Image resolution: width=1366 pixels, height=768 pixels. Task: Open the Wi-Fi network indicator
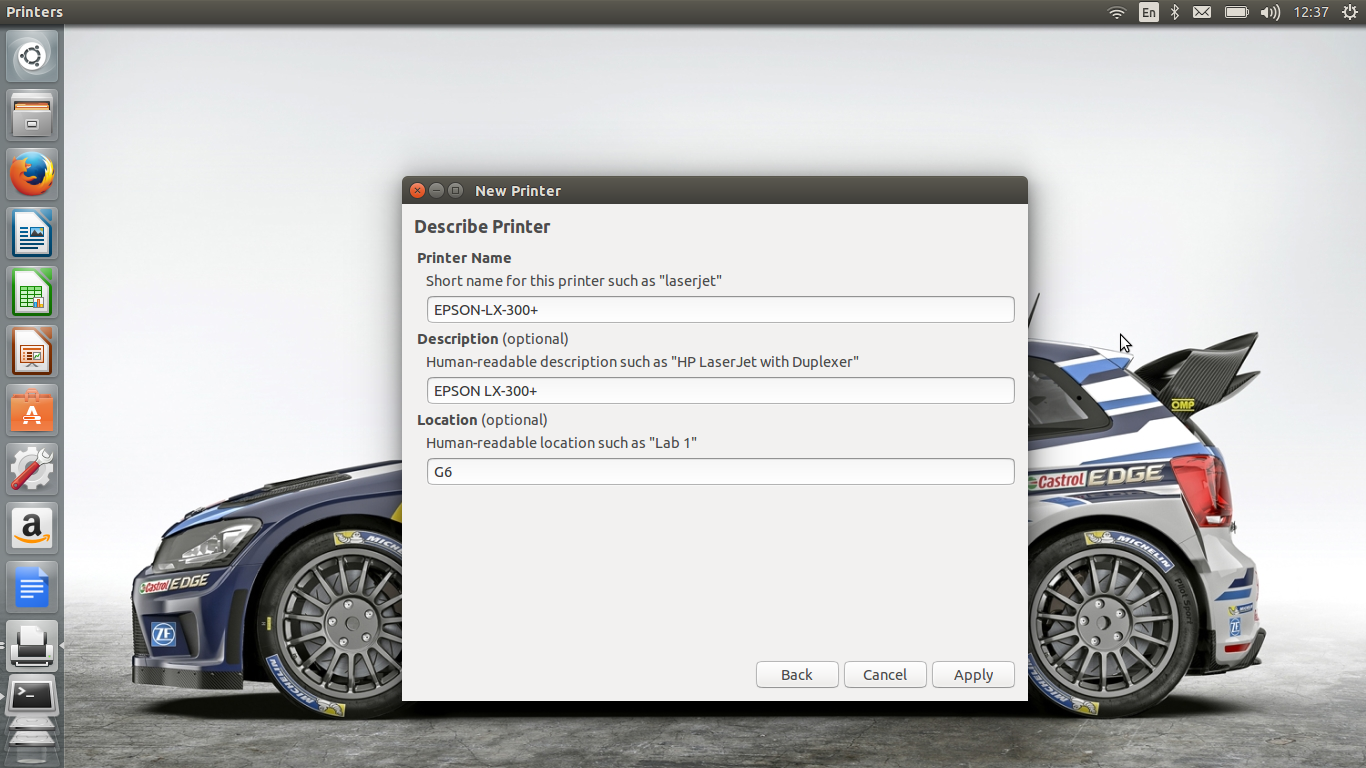[x=1117, y=12]
